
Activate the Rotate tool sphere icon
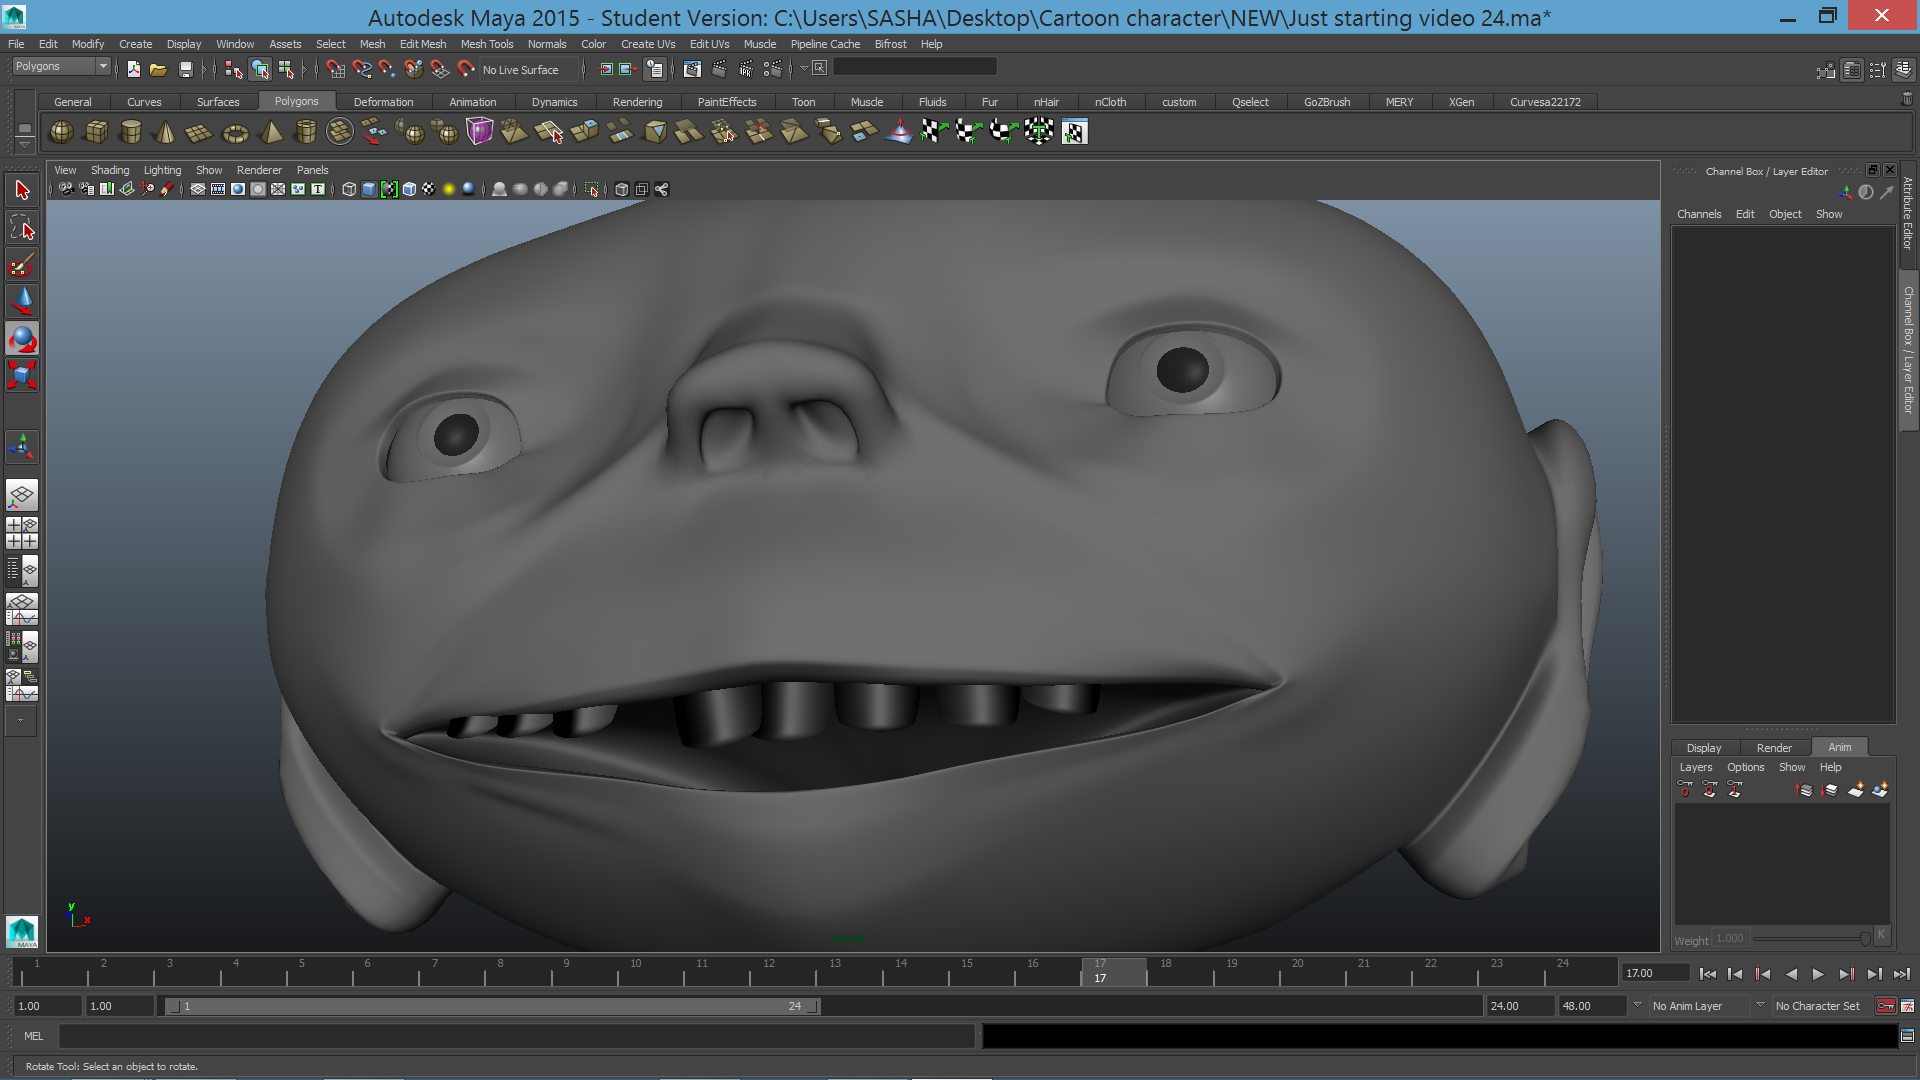[22, 339]
